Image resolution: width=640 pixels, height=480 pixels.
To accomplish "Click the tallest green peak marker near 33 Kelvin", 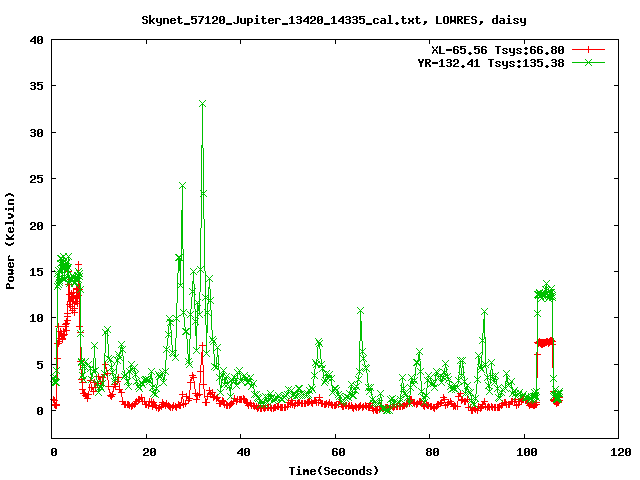I will (x=202, y=104).
